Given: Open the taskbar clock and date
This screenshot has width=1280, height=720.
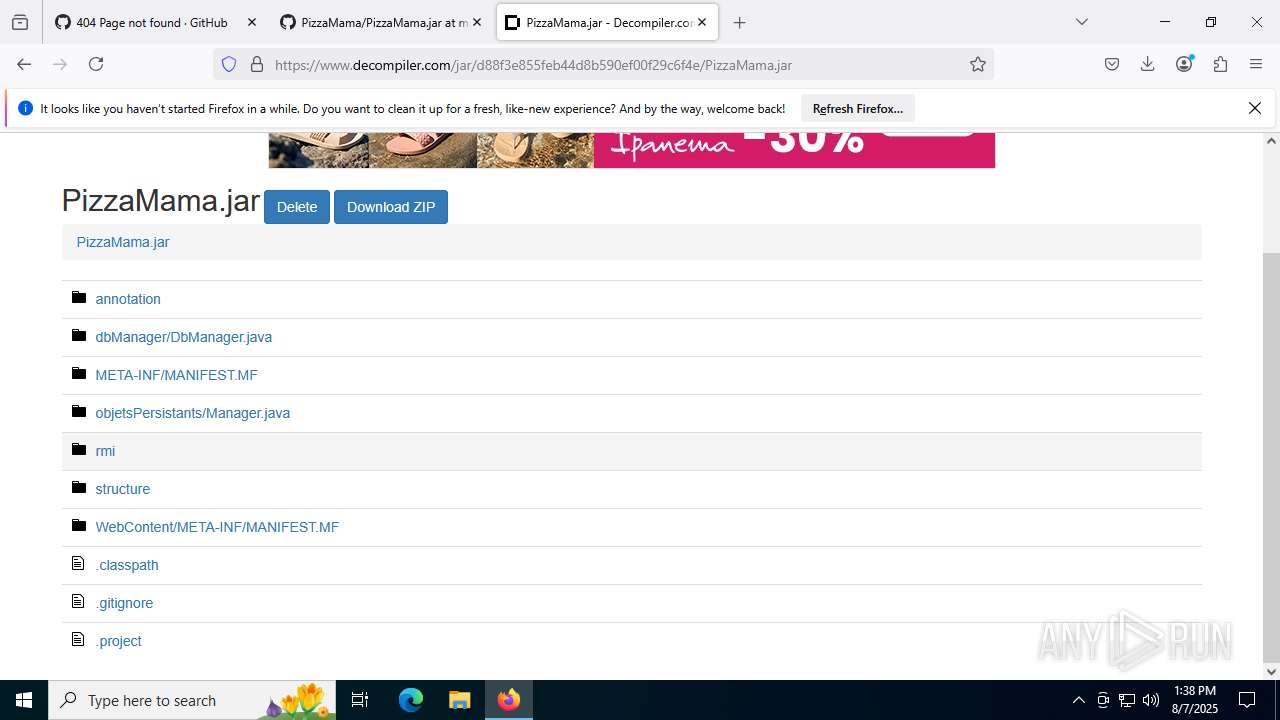Looking at the screenshot, I should 1195,700.
